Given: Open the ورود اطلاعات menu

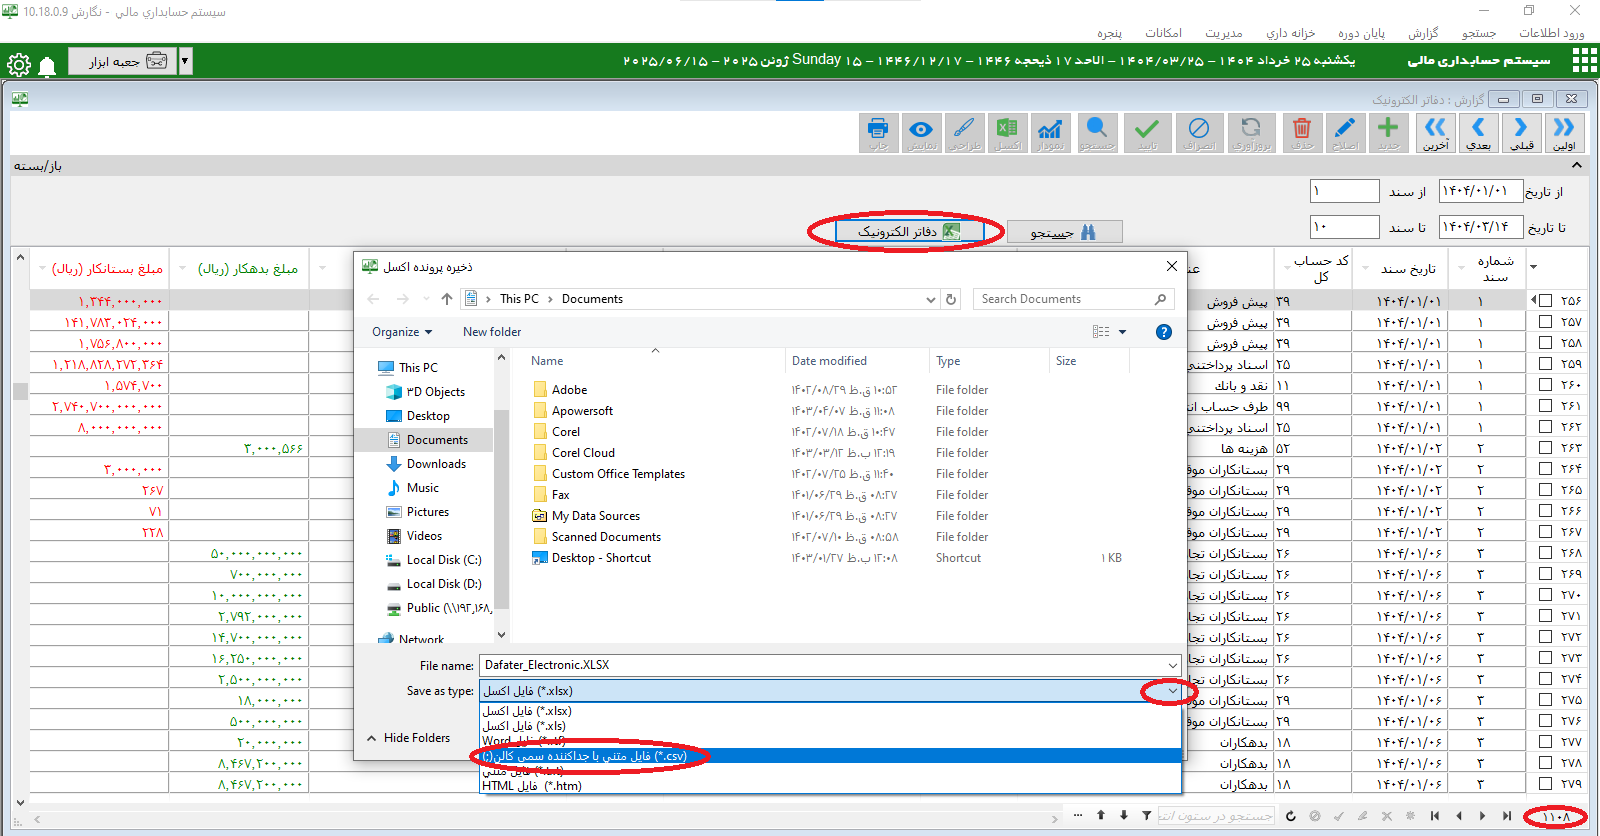Looking at the screenshot, I should click(1551, 33).
